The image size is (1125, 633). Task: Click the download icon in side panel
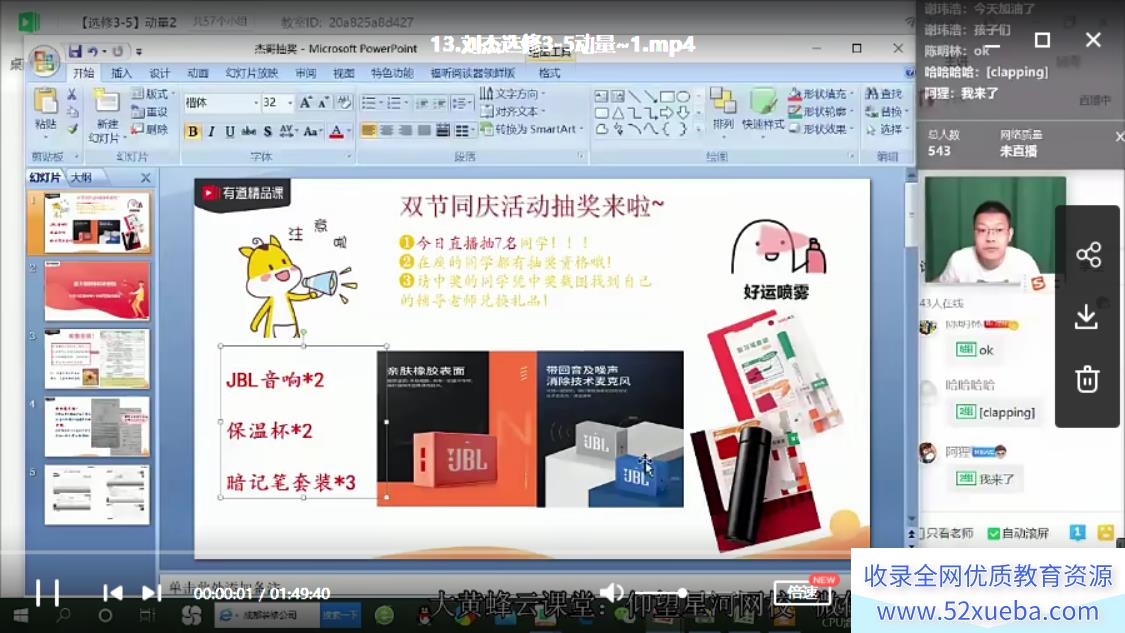[x=1086, y=316]
